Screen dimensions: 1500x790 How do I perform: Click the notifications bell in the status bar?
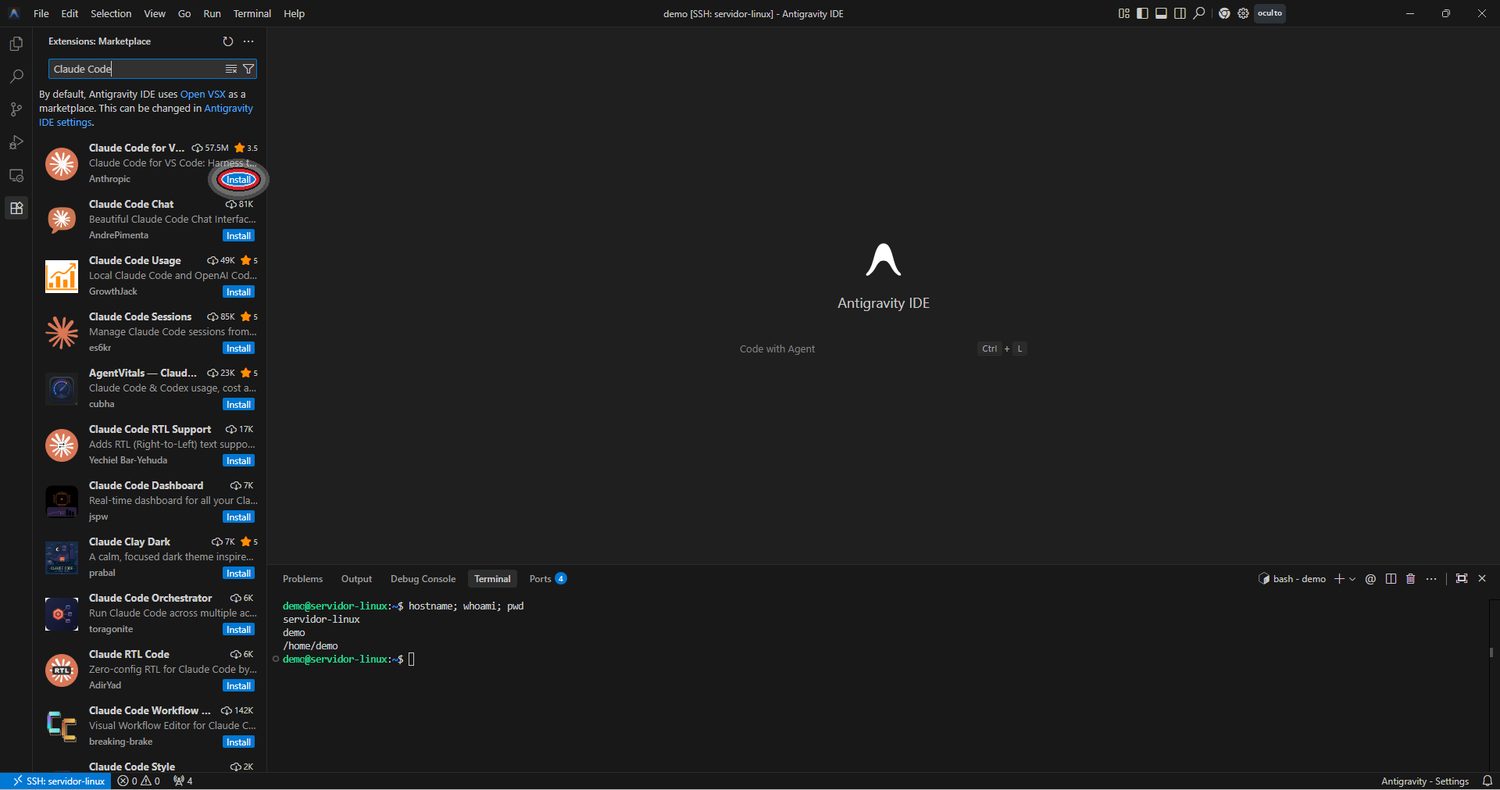point(1486,781)
